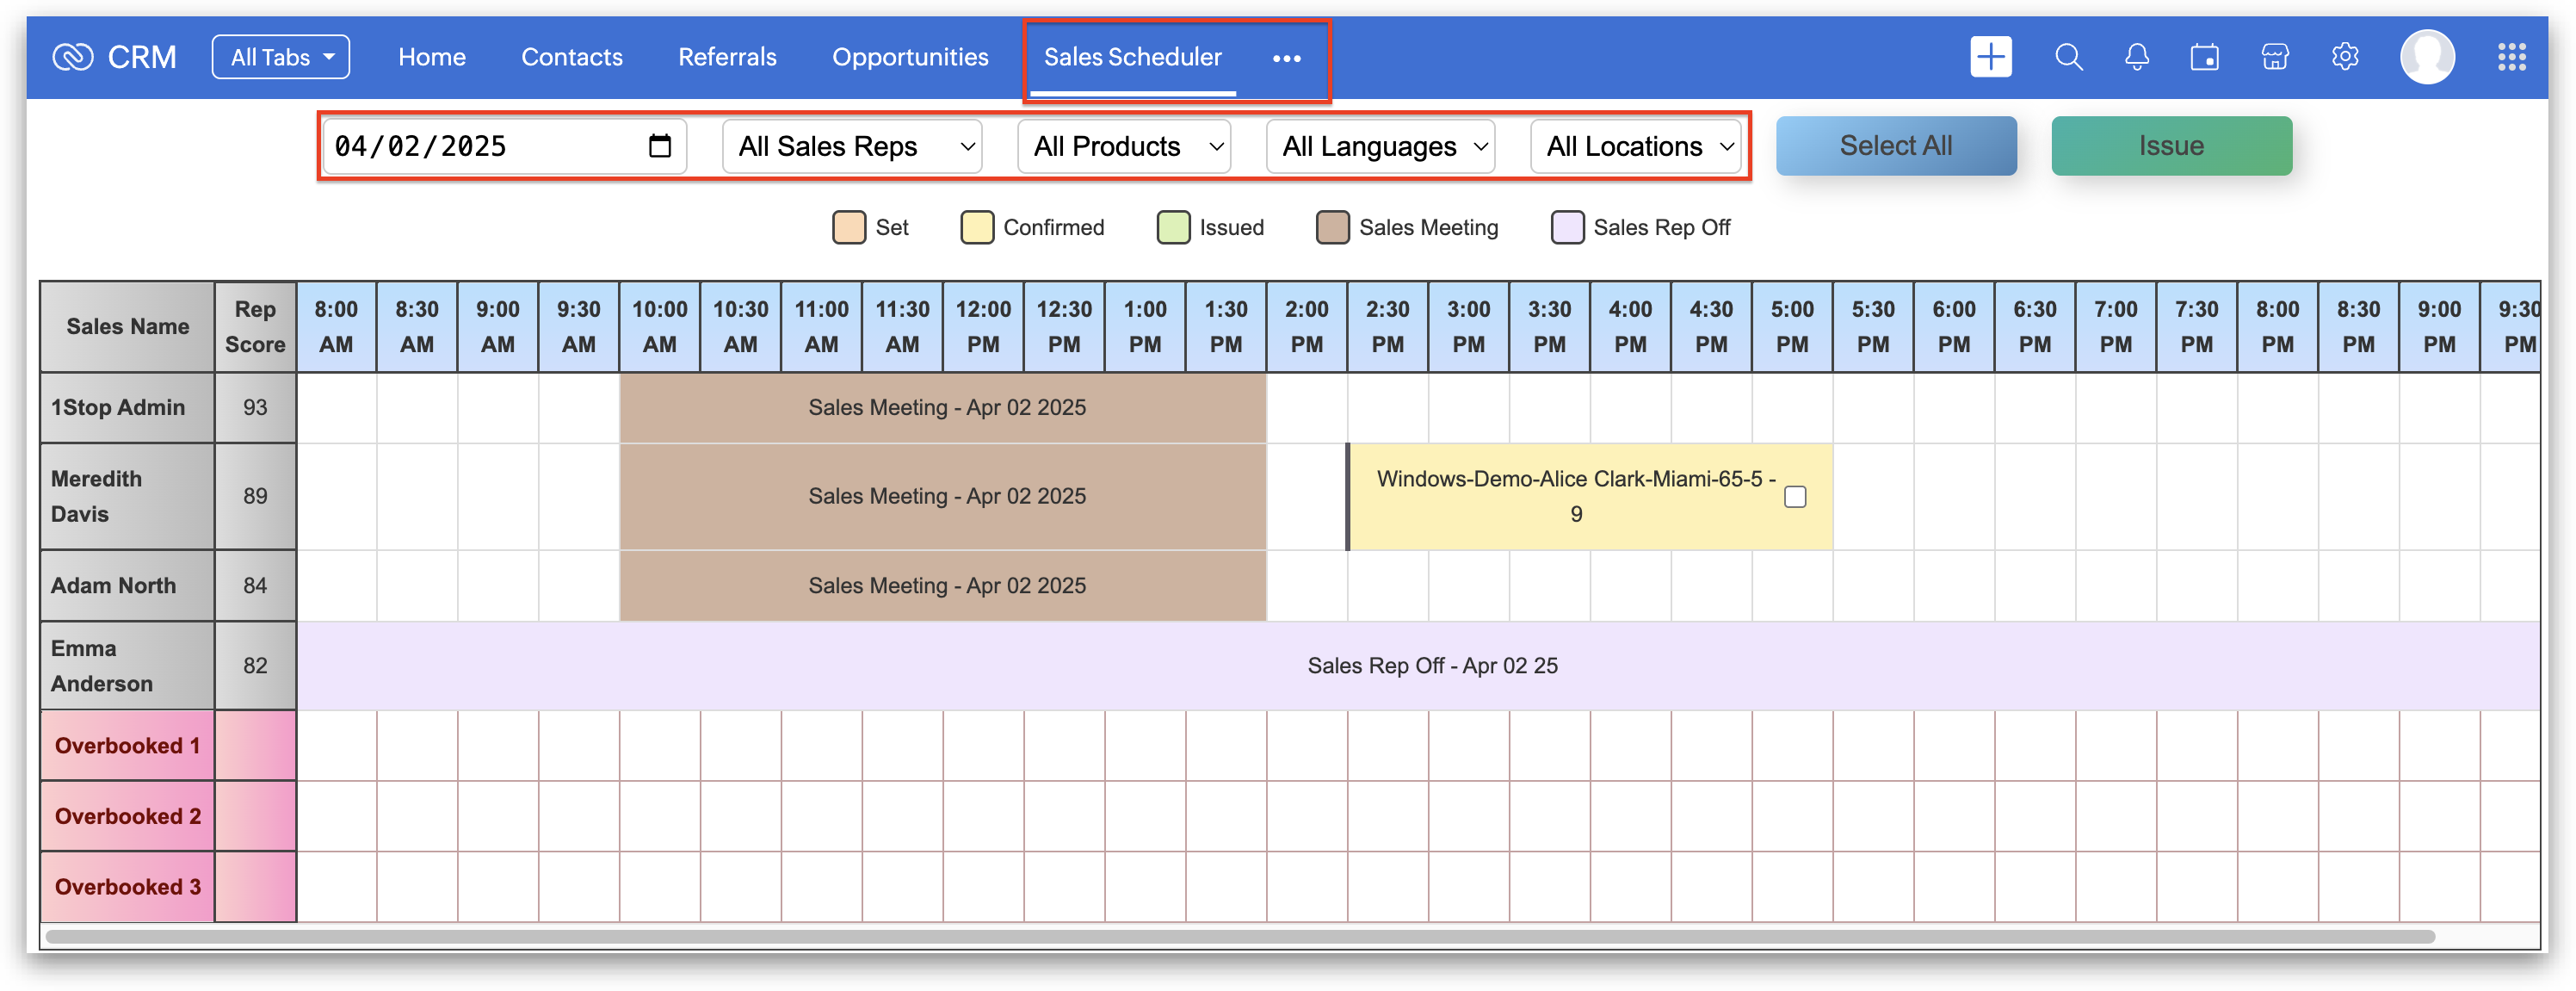This screenshot has width=2576, height=991.
Task: Open the search magnifier icon
Action: (x=2068, y=57)
